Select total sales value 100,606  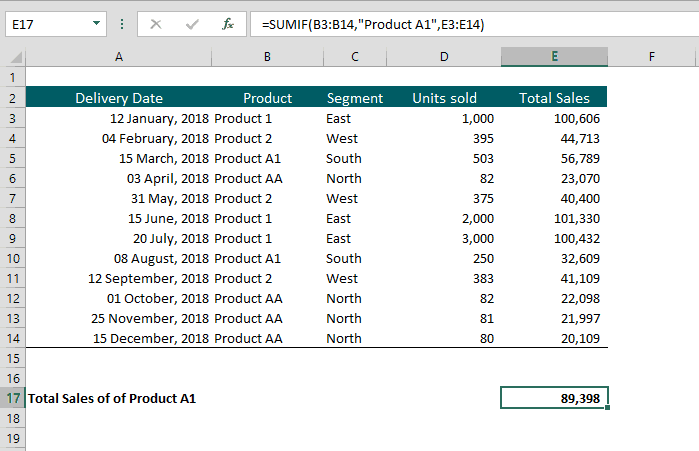click(554, 119)
